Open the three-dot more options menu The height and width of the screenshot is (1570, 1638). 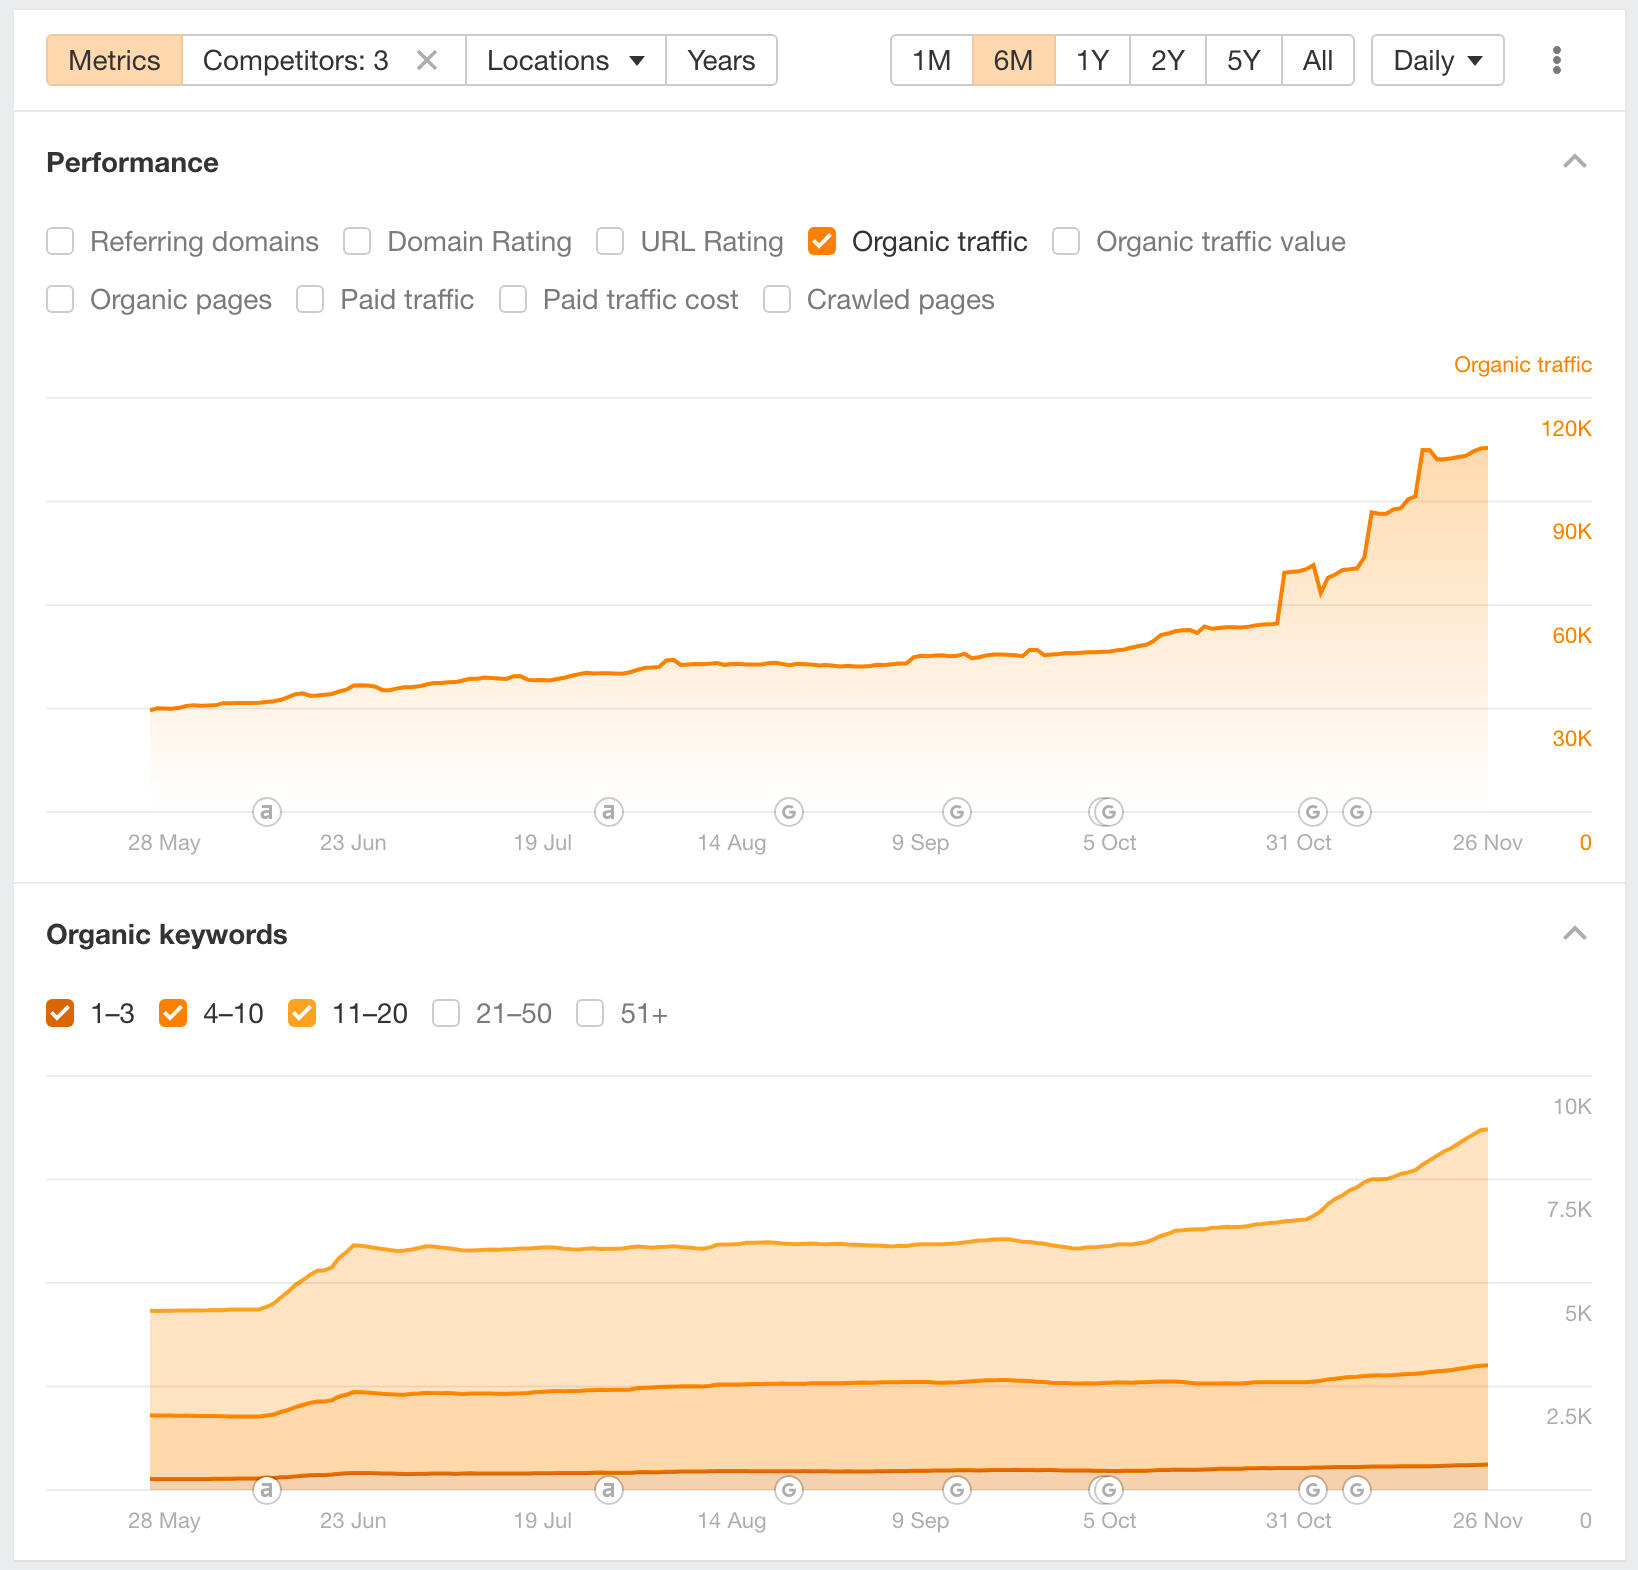pyautogui.click(x=1556, y=60)
